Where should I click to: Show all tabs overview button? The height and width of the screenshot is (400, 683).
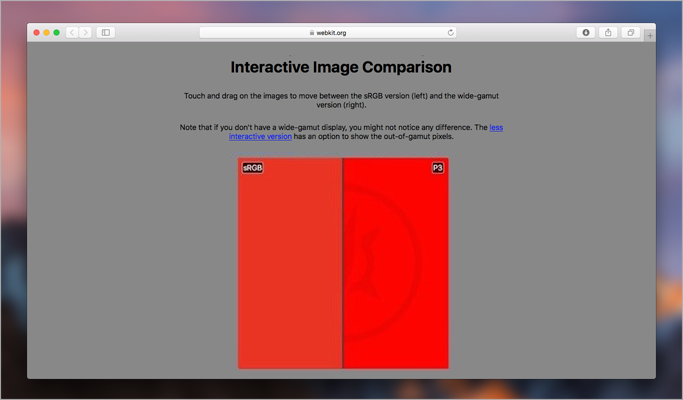[x=630, y=33]
